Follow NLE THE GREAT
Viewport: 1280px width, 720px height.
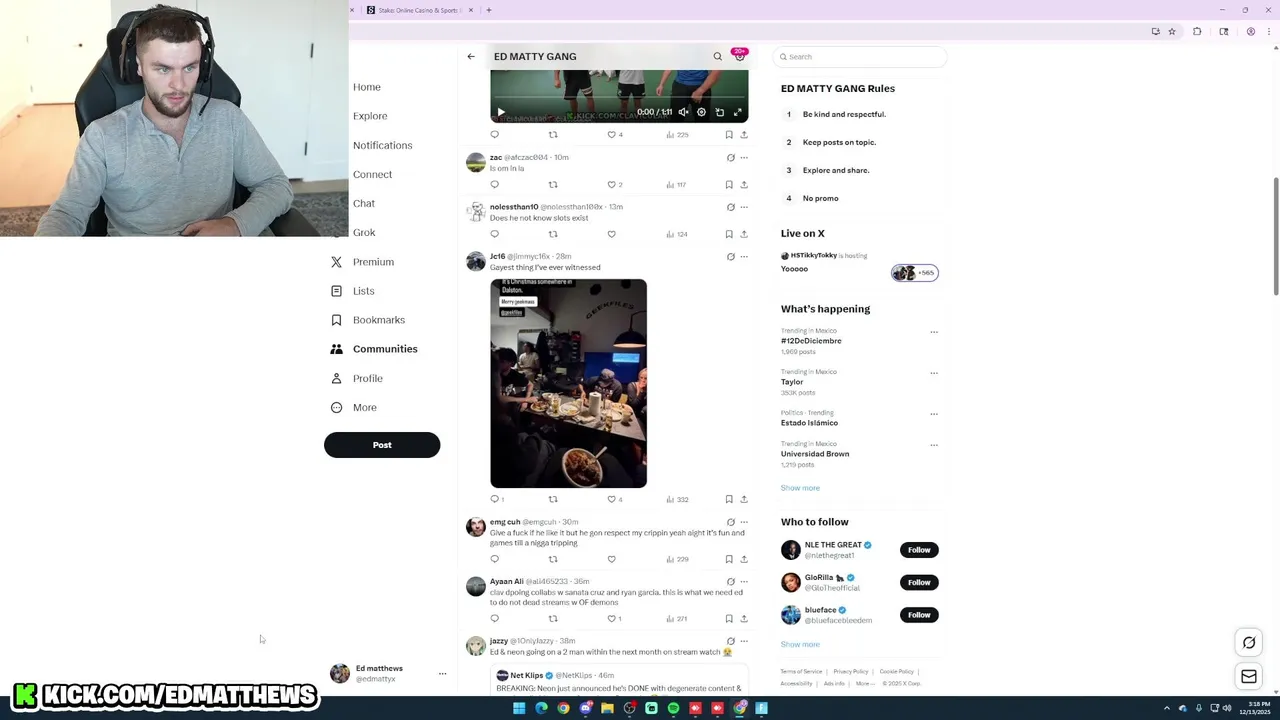click(x=919, y=550)
